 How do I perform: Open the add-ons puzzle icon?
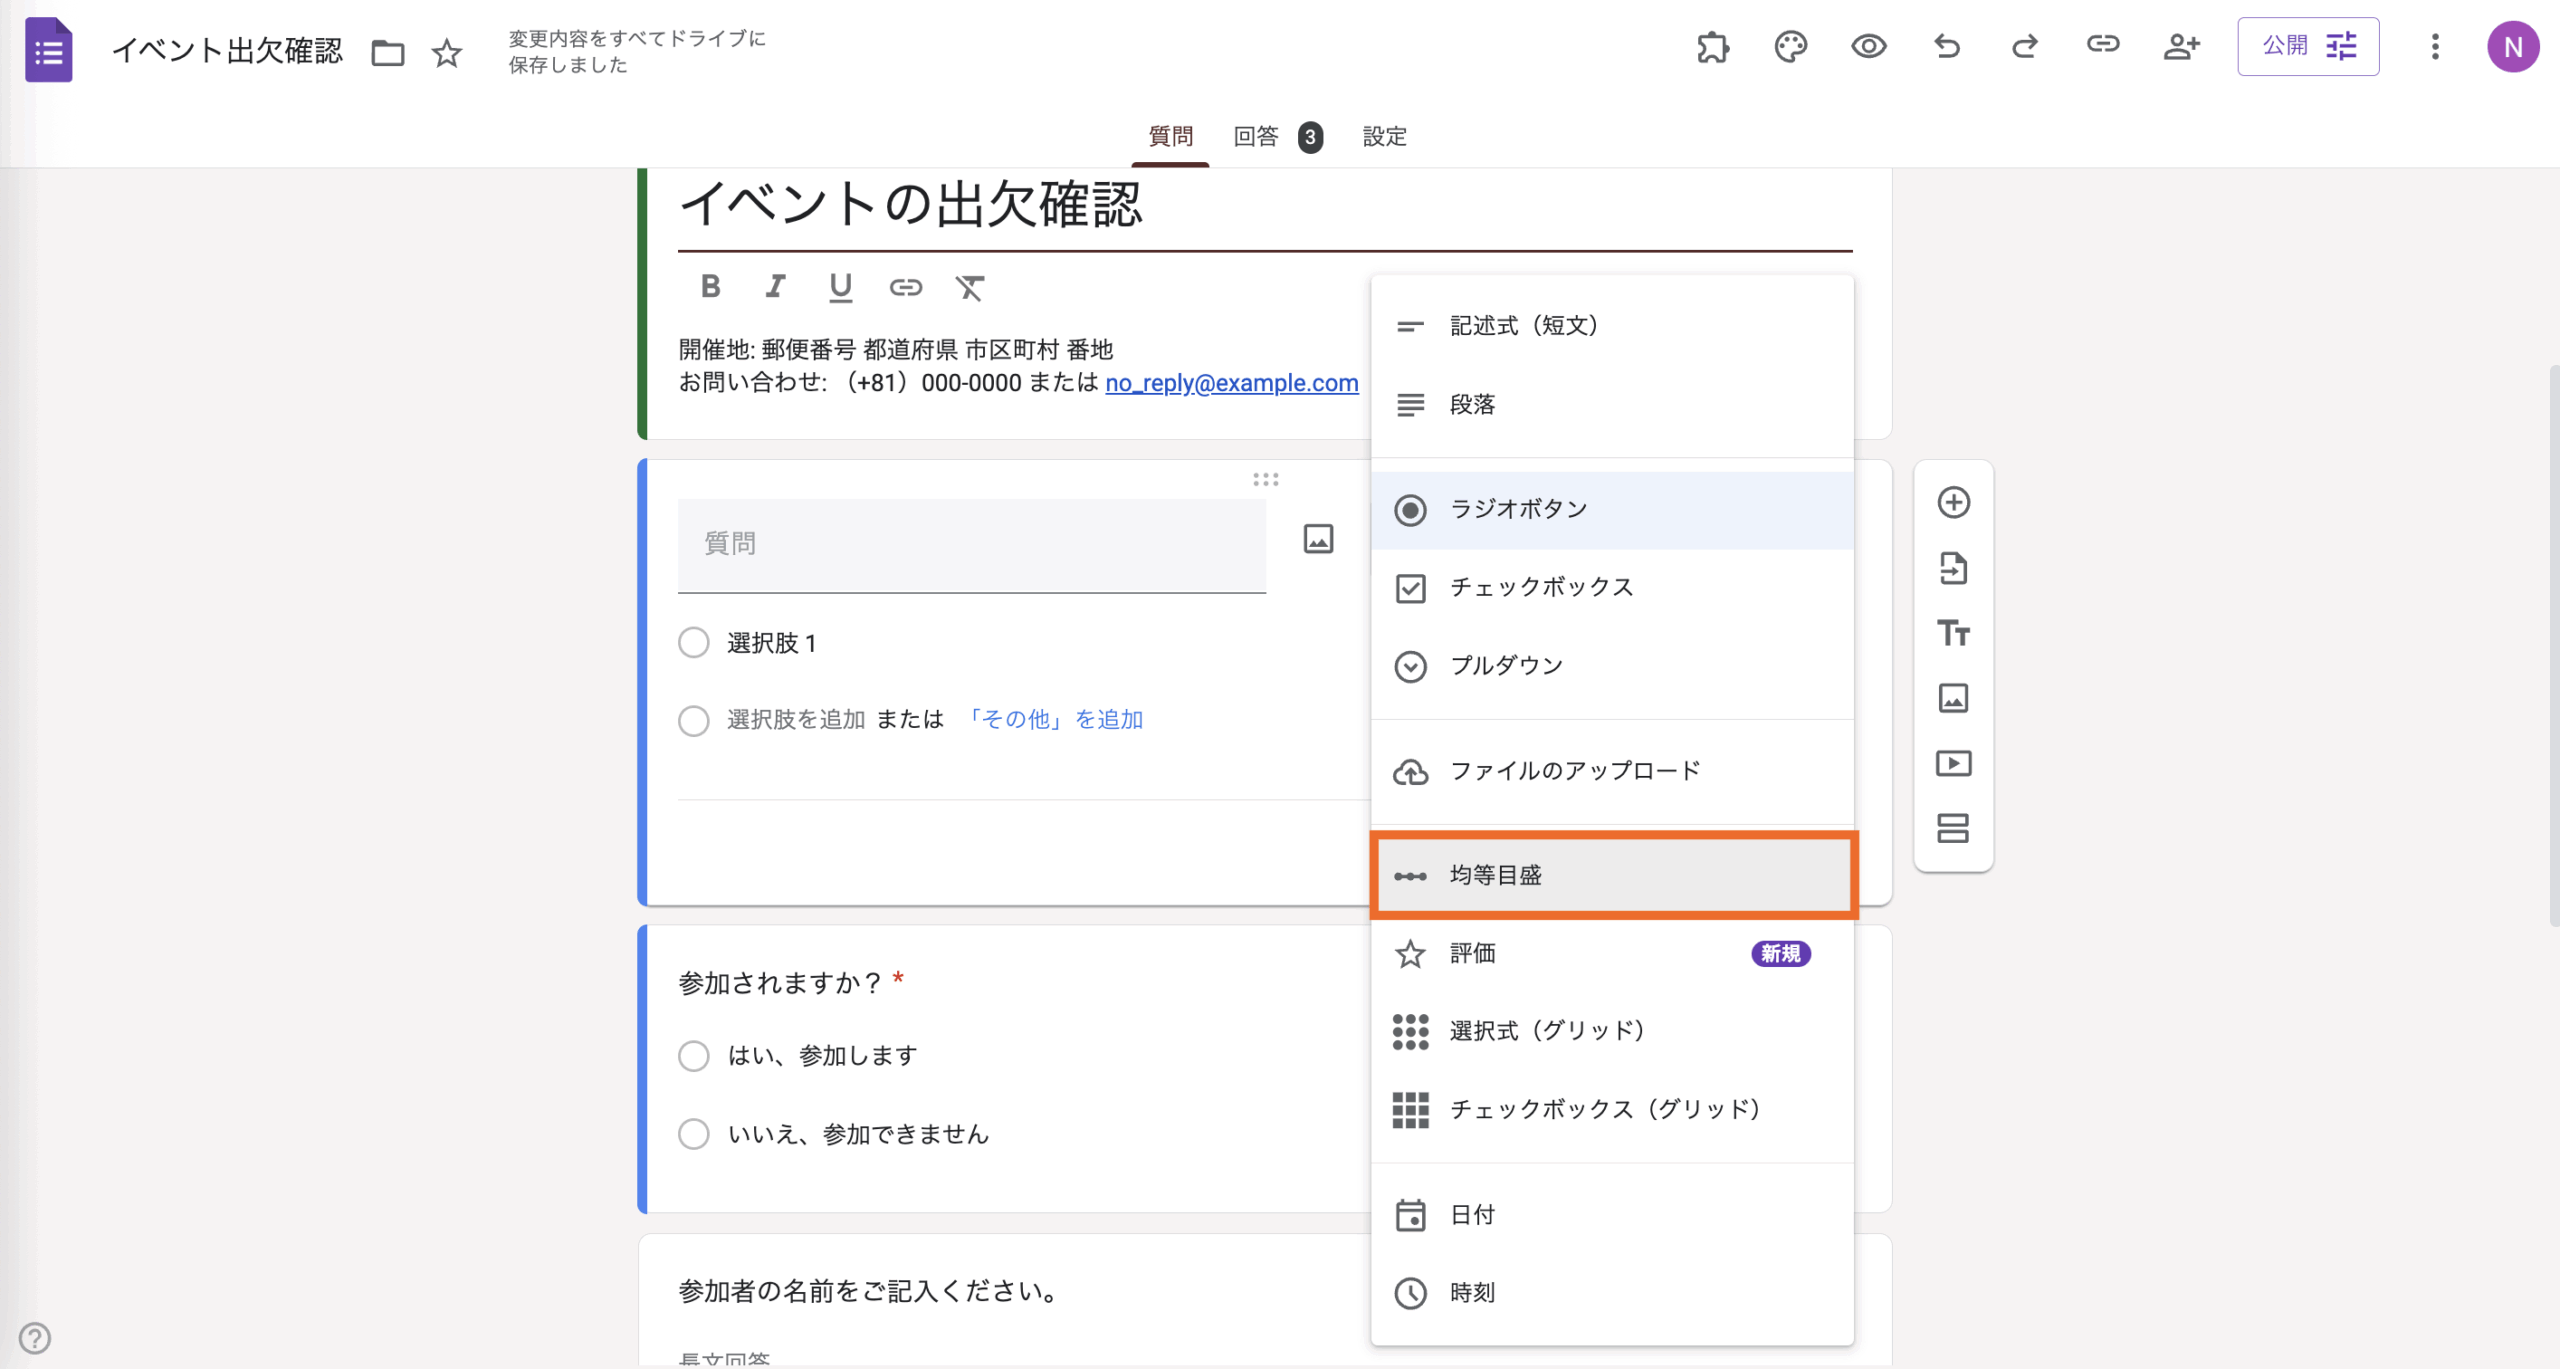[1713, 46]
